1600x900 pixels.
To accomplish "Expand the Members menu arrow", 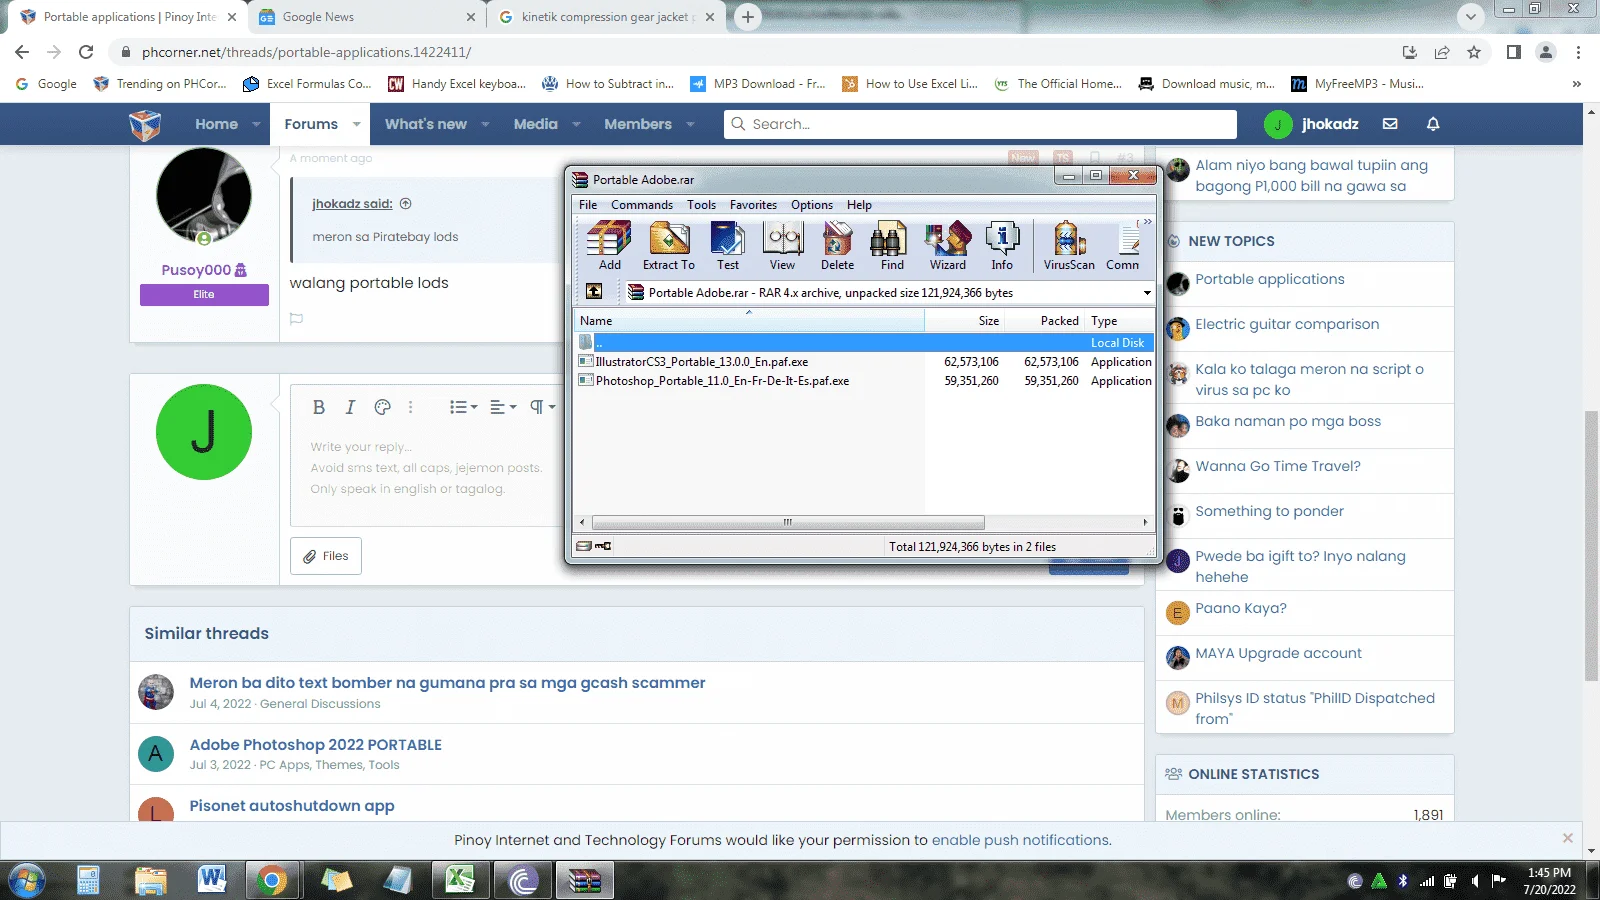I will 690,124.
